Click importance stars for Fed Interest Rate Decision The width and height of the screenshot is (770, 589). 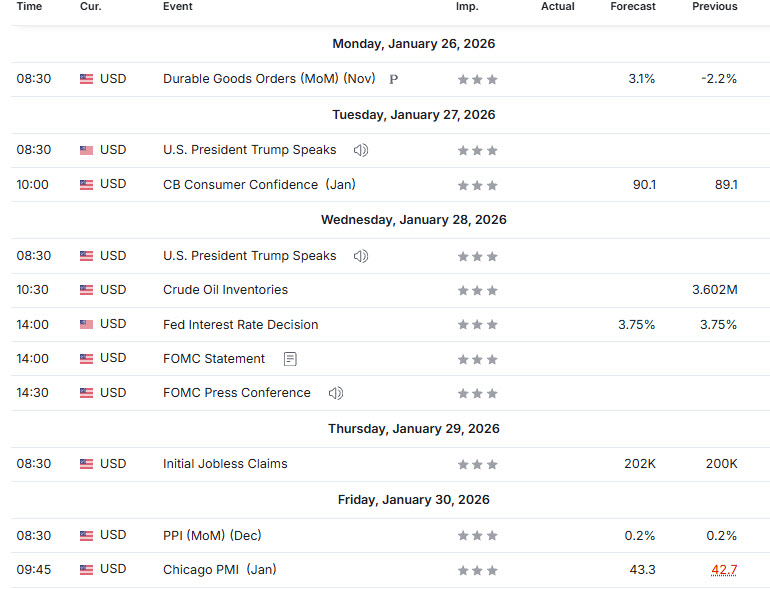tap(477, 325)
